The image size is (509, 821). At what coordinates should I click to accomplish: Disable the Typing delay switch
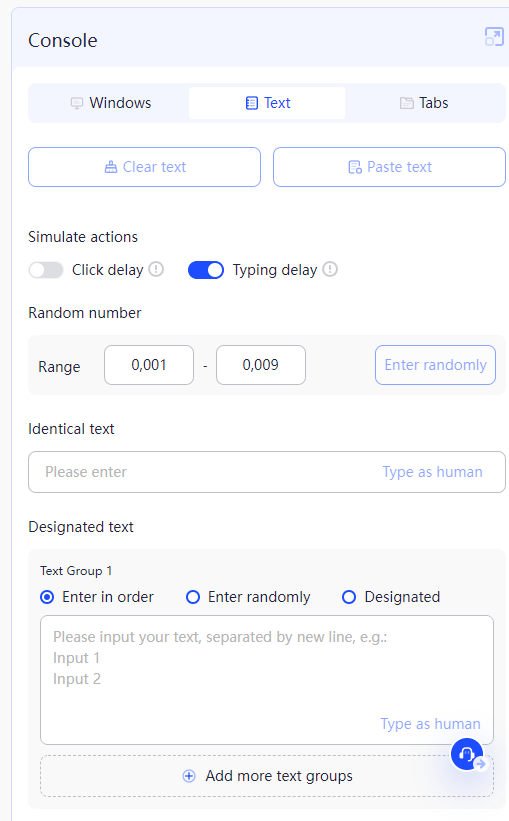click(x=206, y=270)
